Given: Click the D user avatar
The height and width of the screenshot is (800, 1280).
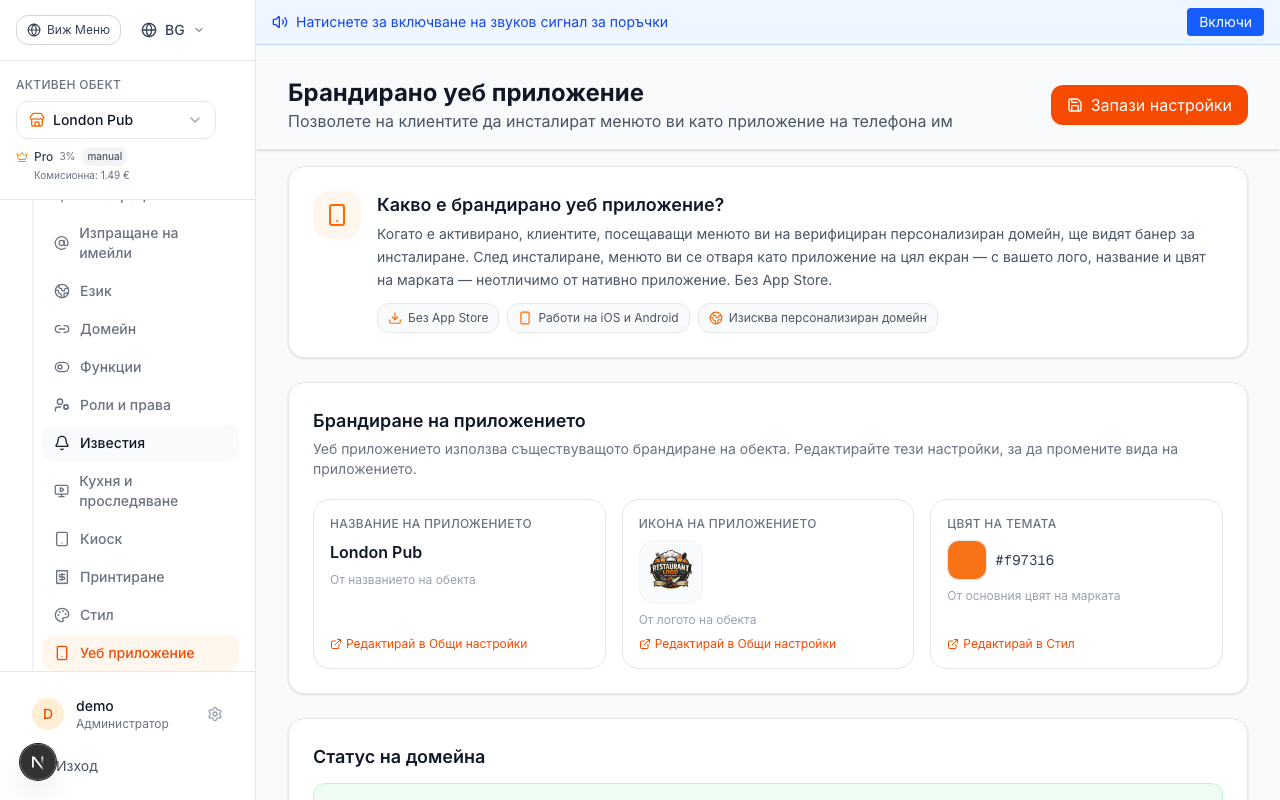Looking at the screenshot, I should (48, 714).
